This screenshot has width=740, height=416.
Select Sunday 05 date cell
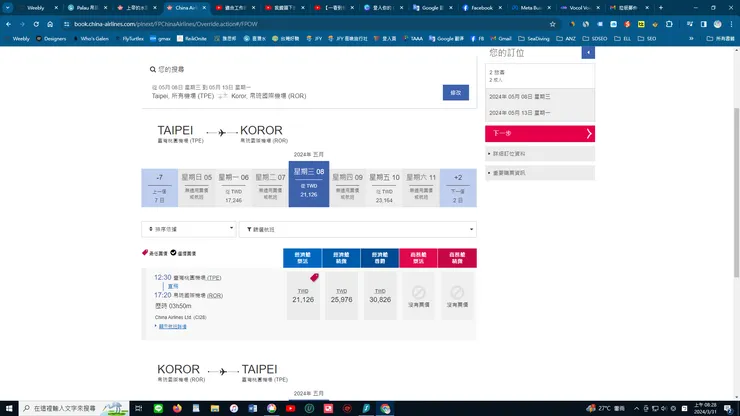(196, 188)
